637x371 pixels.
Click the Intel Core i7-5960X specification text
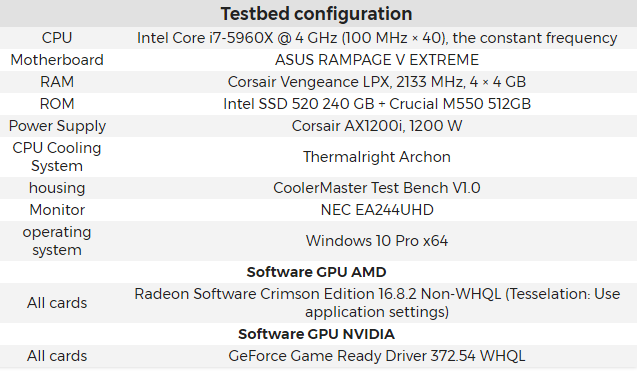(377, 38)
